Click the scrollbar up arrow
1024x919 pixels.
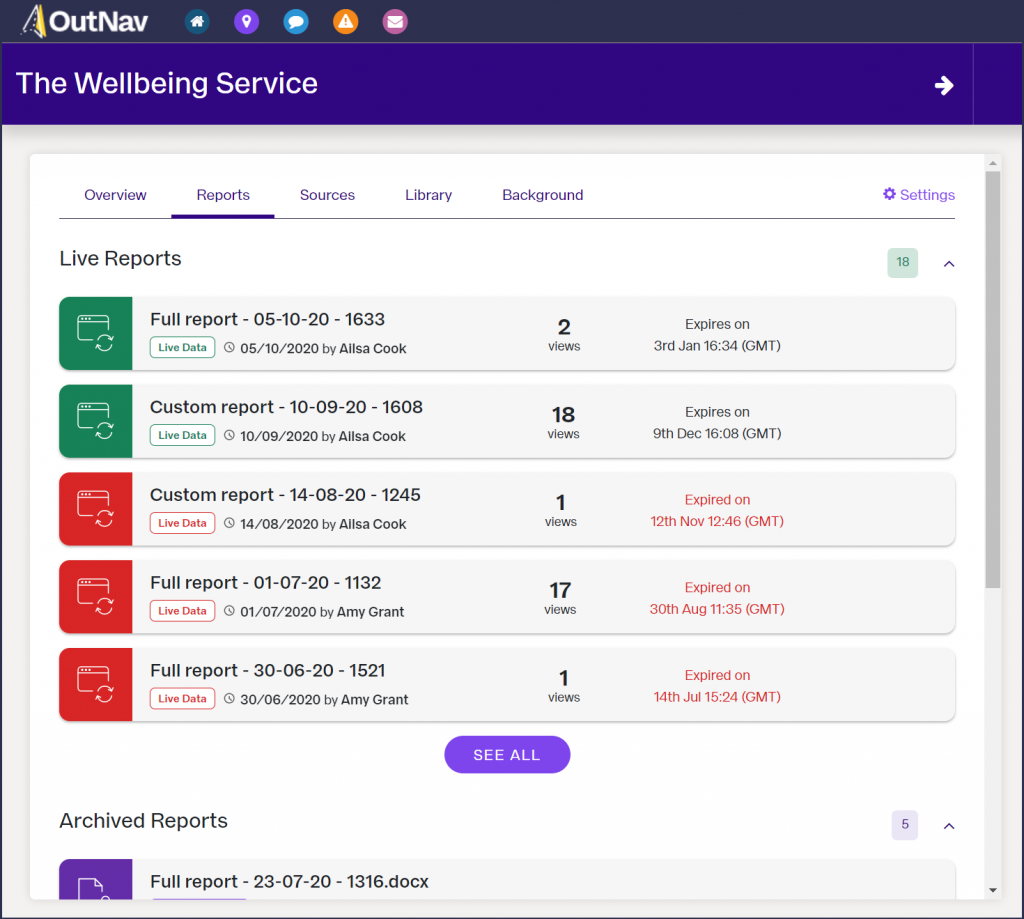[993, 163]
